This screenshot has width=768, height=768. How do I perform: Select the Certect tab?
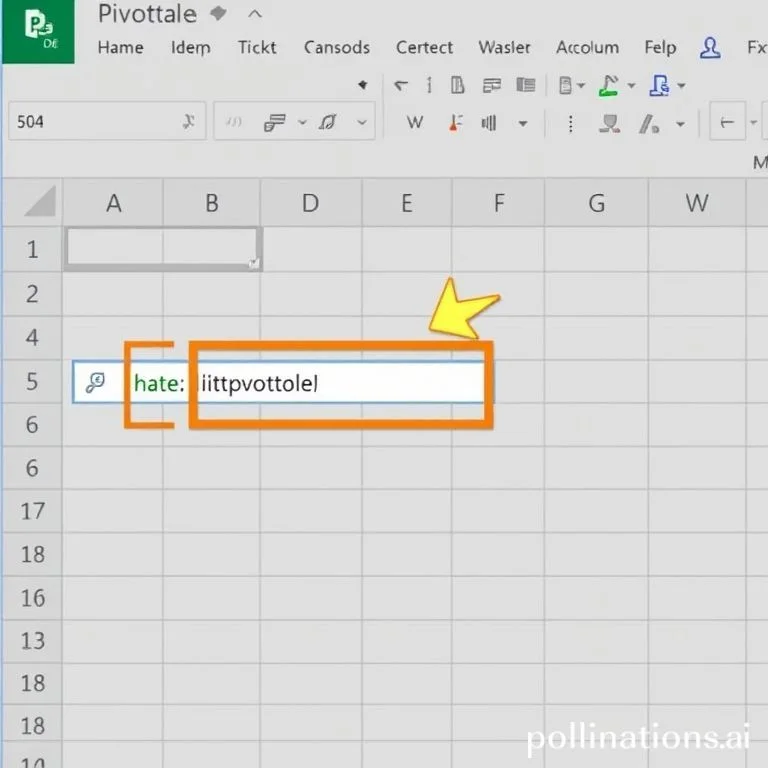pos(424,48)
